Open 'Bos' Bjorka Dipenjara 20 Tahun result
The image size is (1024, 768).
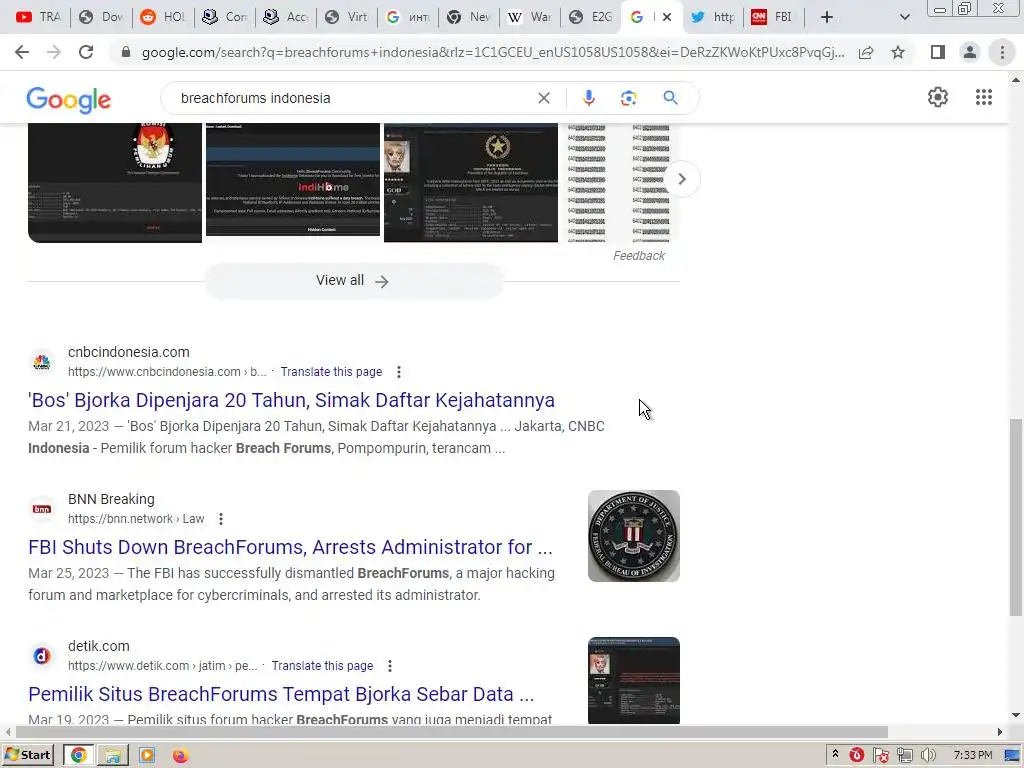click(x=291, y=400)
